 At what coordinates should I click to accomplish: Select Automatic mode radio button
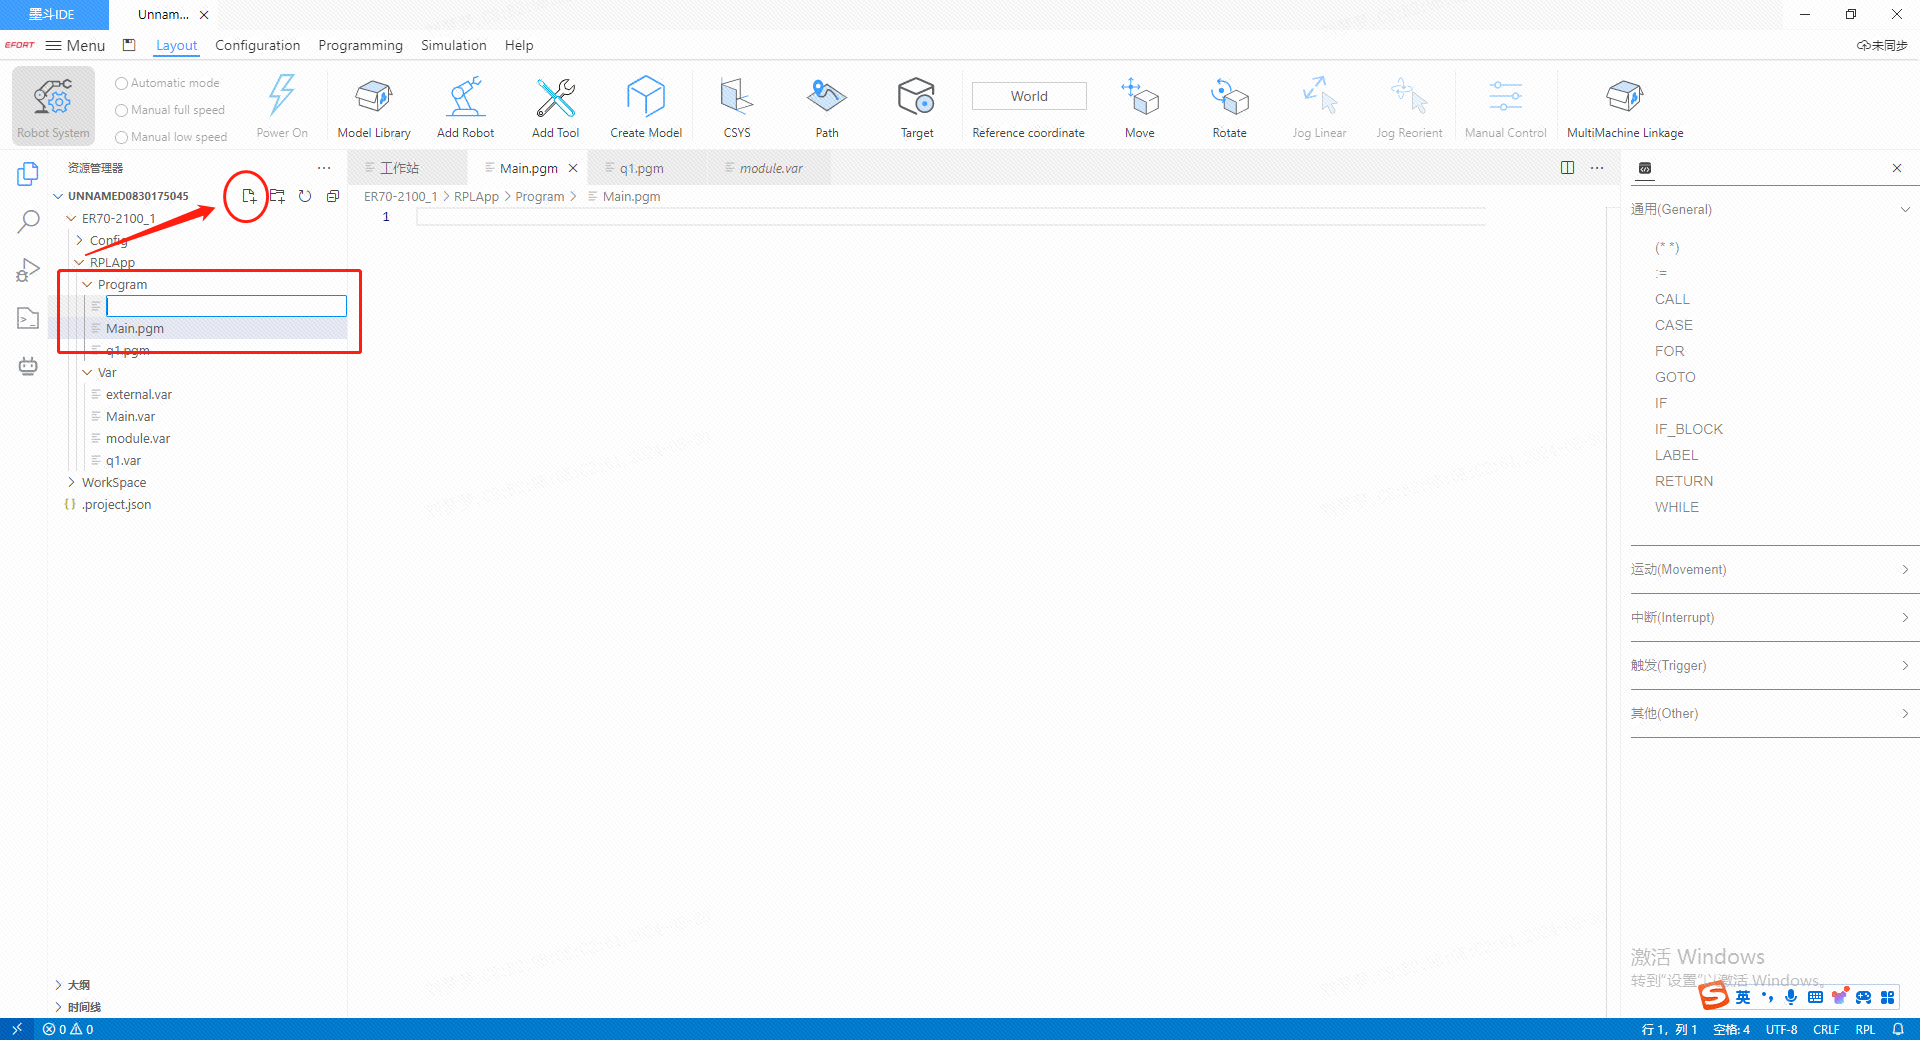pyautogui.click(x=122, y=84)
